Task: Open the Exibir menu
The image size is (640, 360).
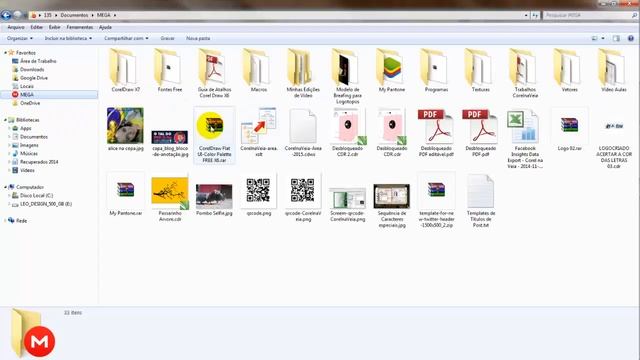Action: click(54, 27)
